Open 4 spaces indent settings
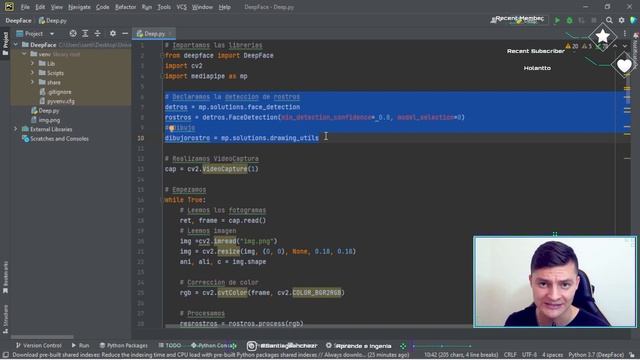The width and height of the screenshot is (640, 360). coord(553,355)
